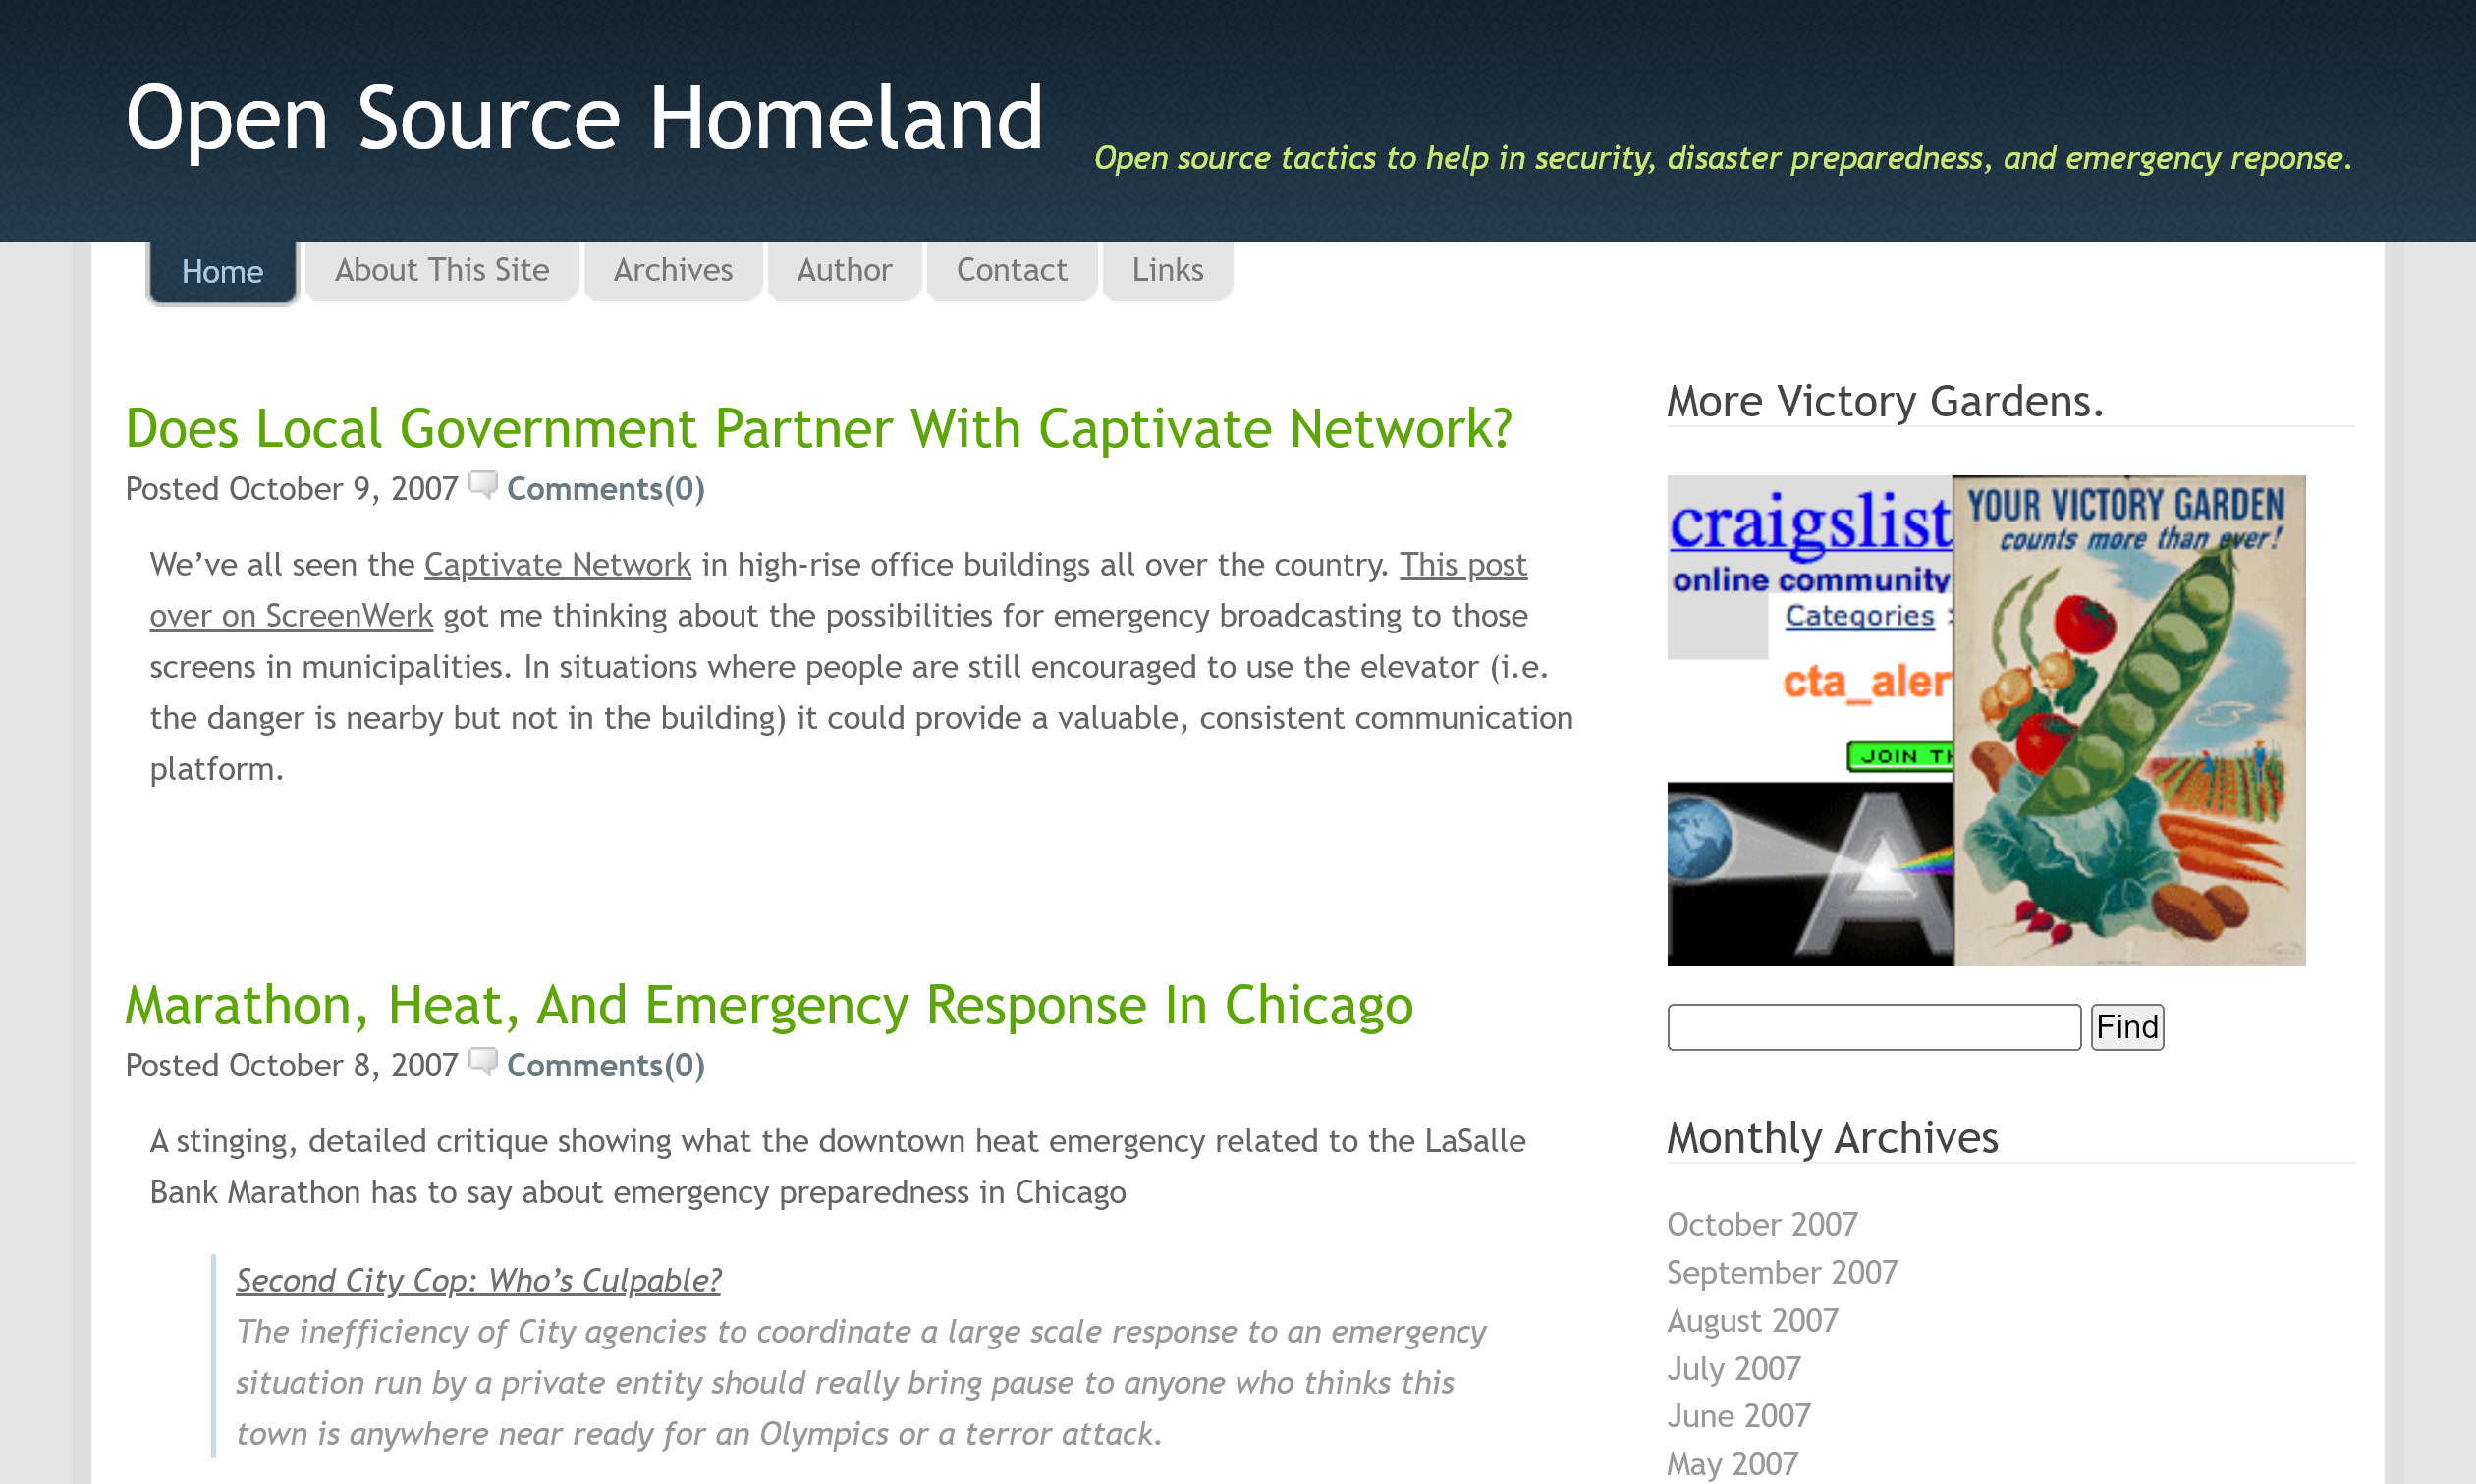The height and width of the screenshot is (1484, 2476).
Task: Open the Archives tab
Action: coord(673,270)
